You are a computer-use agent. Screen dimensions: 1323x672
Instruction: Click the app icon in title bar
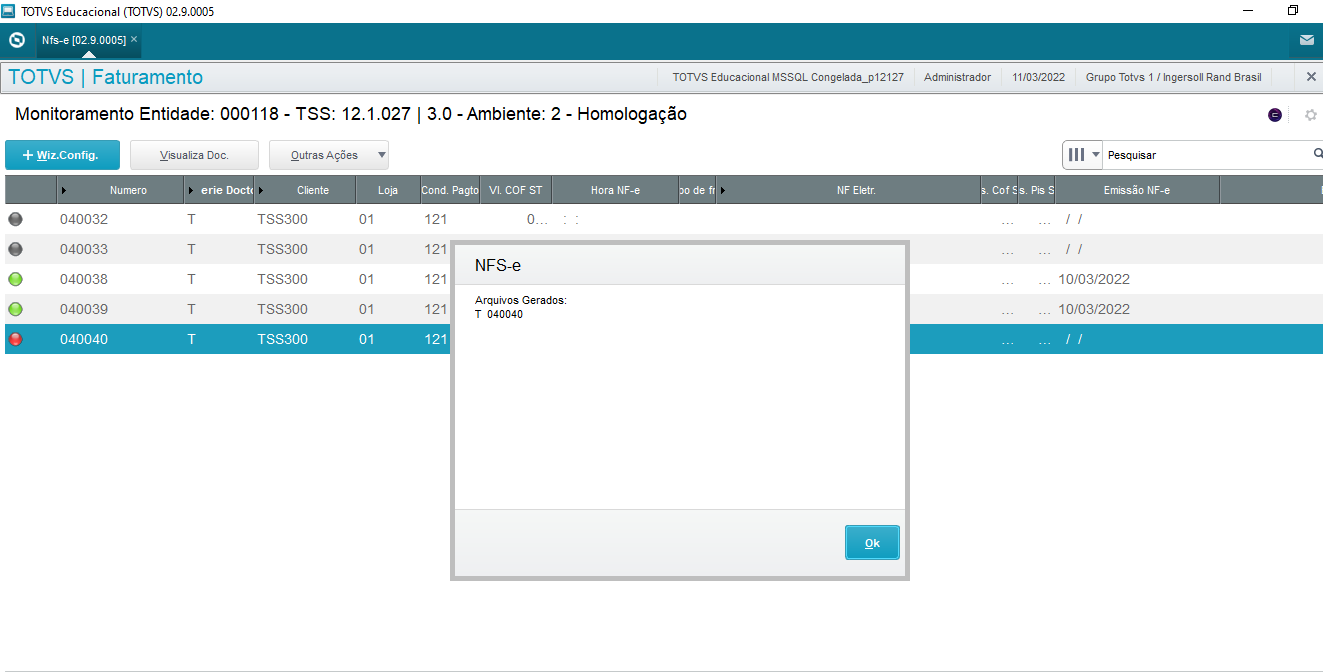tap(9, 11)
